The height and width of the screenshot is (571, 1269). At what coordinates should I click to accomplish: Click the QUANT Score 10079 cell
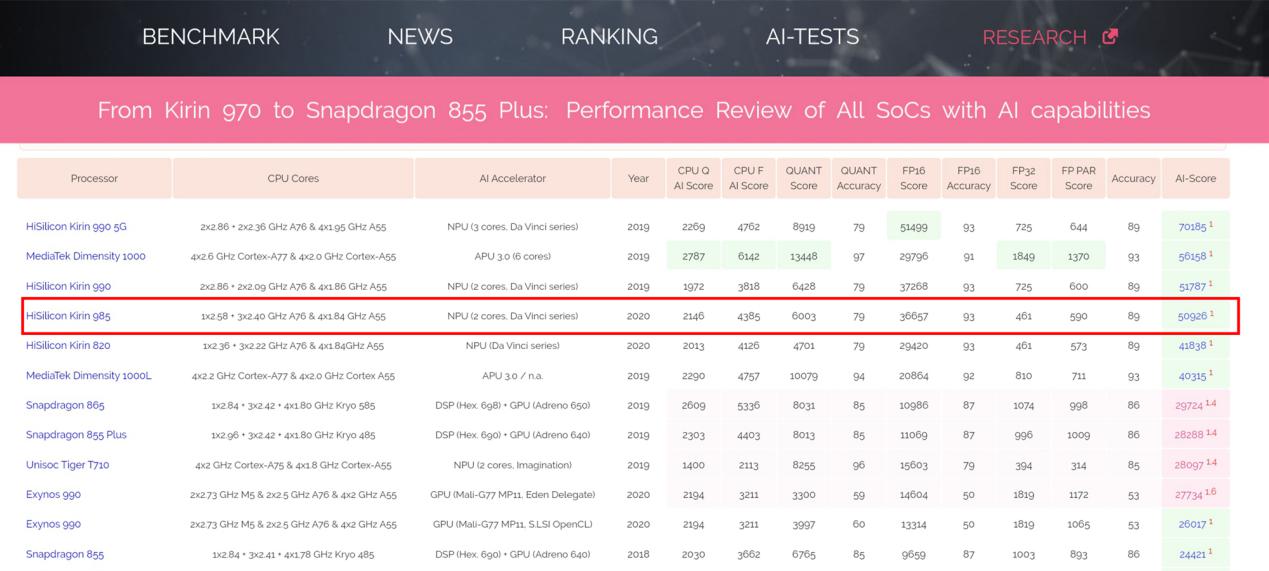pyautogui.click(x=803, y=376)
